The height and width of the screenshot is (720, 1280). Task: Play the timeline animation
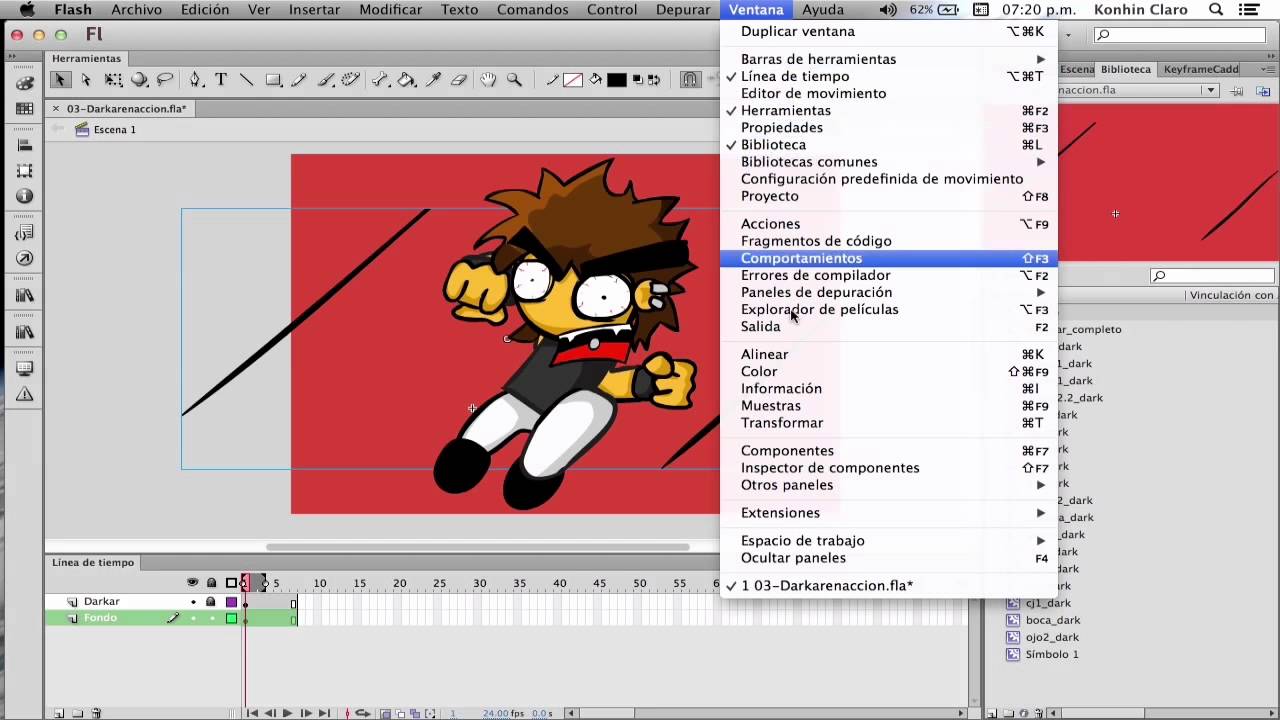coord(288,713)
